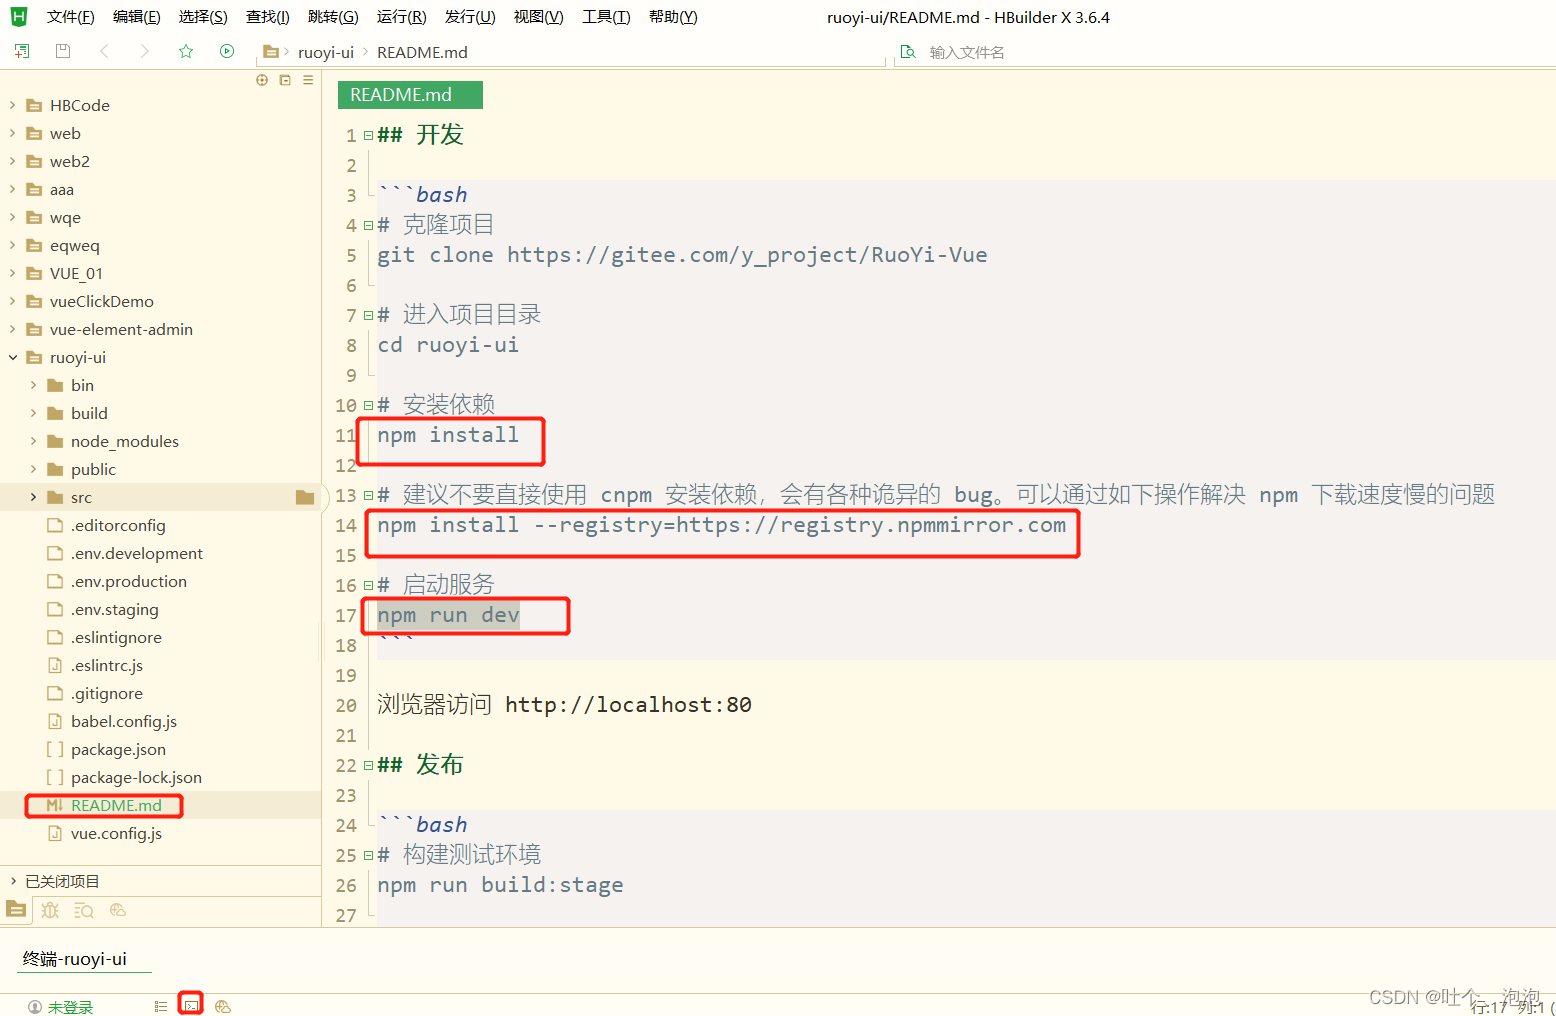Open the 工具(T) menu
This screenshot has width=1556, height=1016.
pos(606,17)
